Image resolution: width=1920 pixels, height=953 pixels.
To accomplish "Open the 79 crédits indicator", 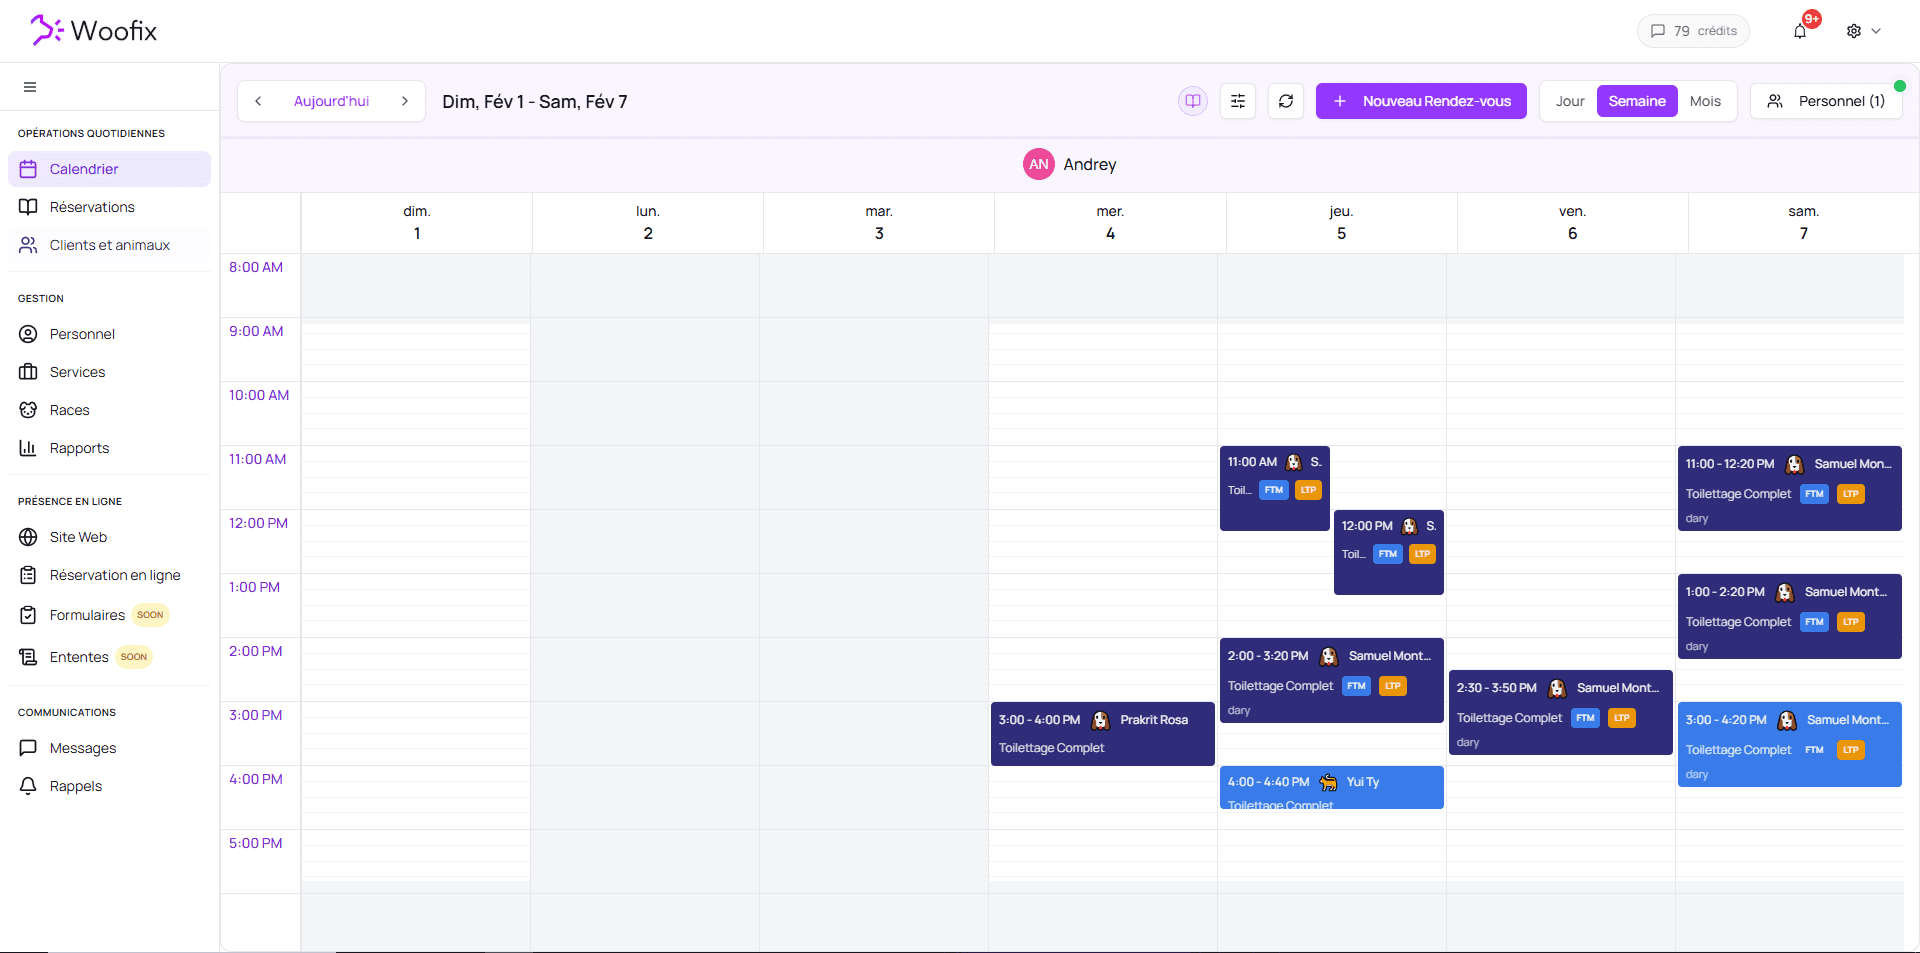I will click(x=1693, y=31).
